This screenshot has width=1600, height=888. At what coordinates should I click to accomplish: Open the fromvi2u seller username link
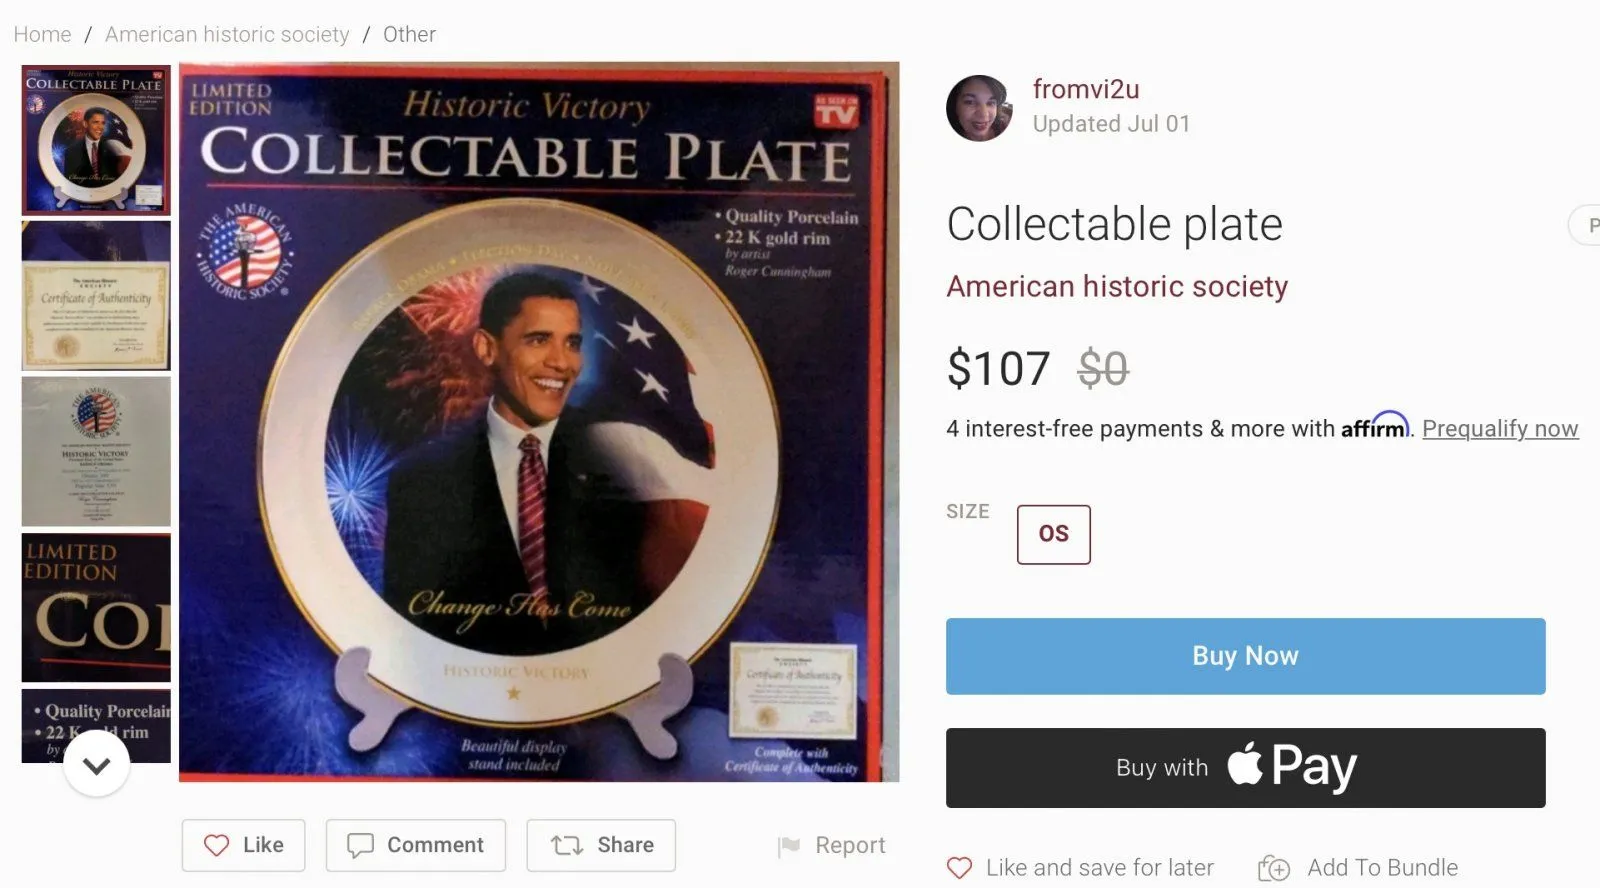[x=1086, y=89]
